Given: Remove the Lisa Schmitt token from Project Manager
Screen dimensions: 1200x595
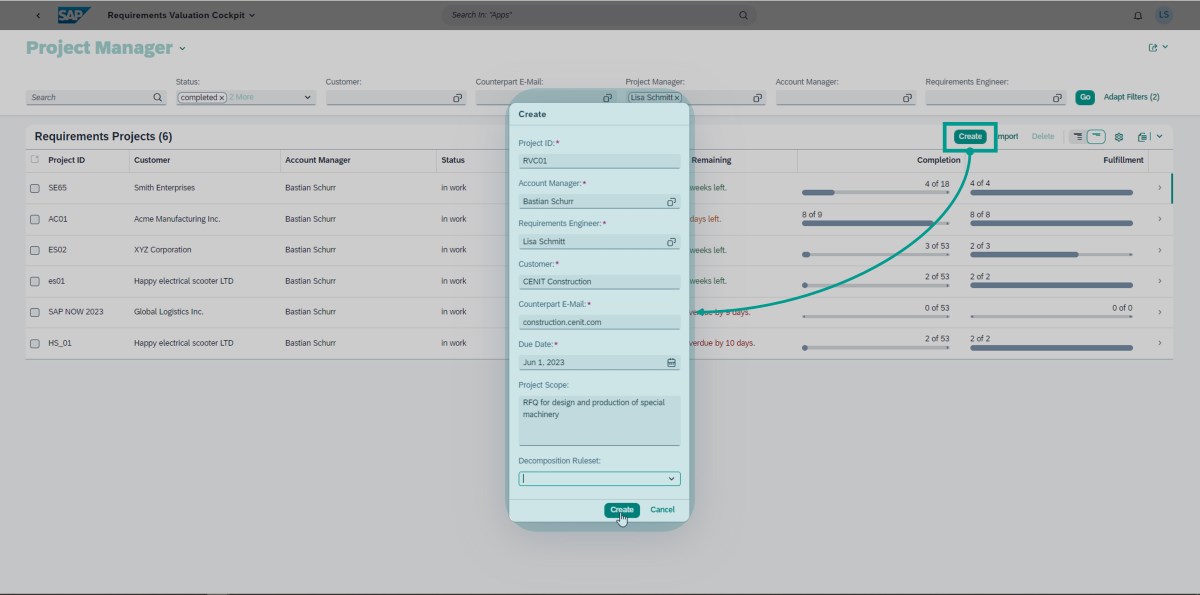Looking at the screenshot, I should coord(676,98).
